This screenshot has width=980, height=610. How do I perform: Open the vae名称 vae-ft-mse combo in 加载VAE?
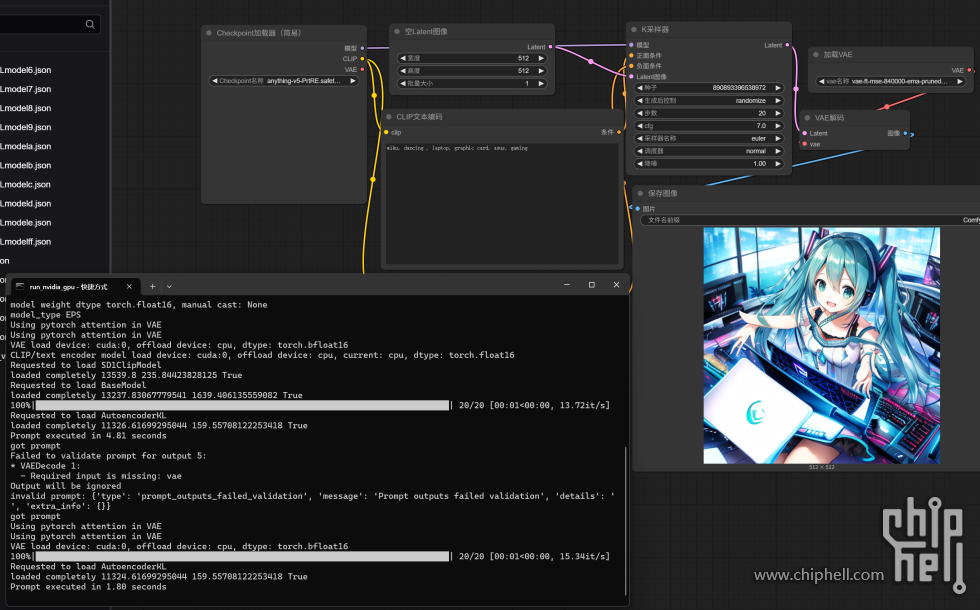coord(891,81)
